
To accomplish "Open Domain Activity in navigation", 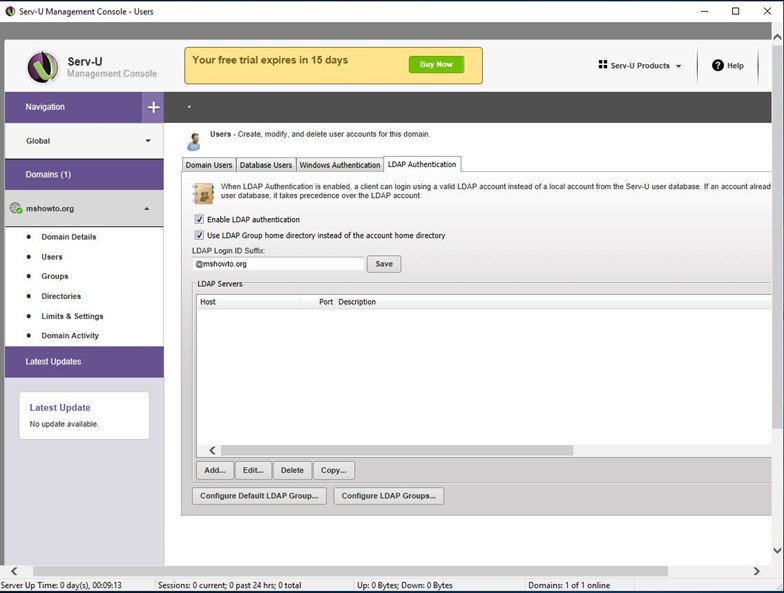I will pos(70,336).
